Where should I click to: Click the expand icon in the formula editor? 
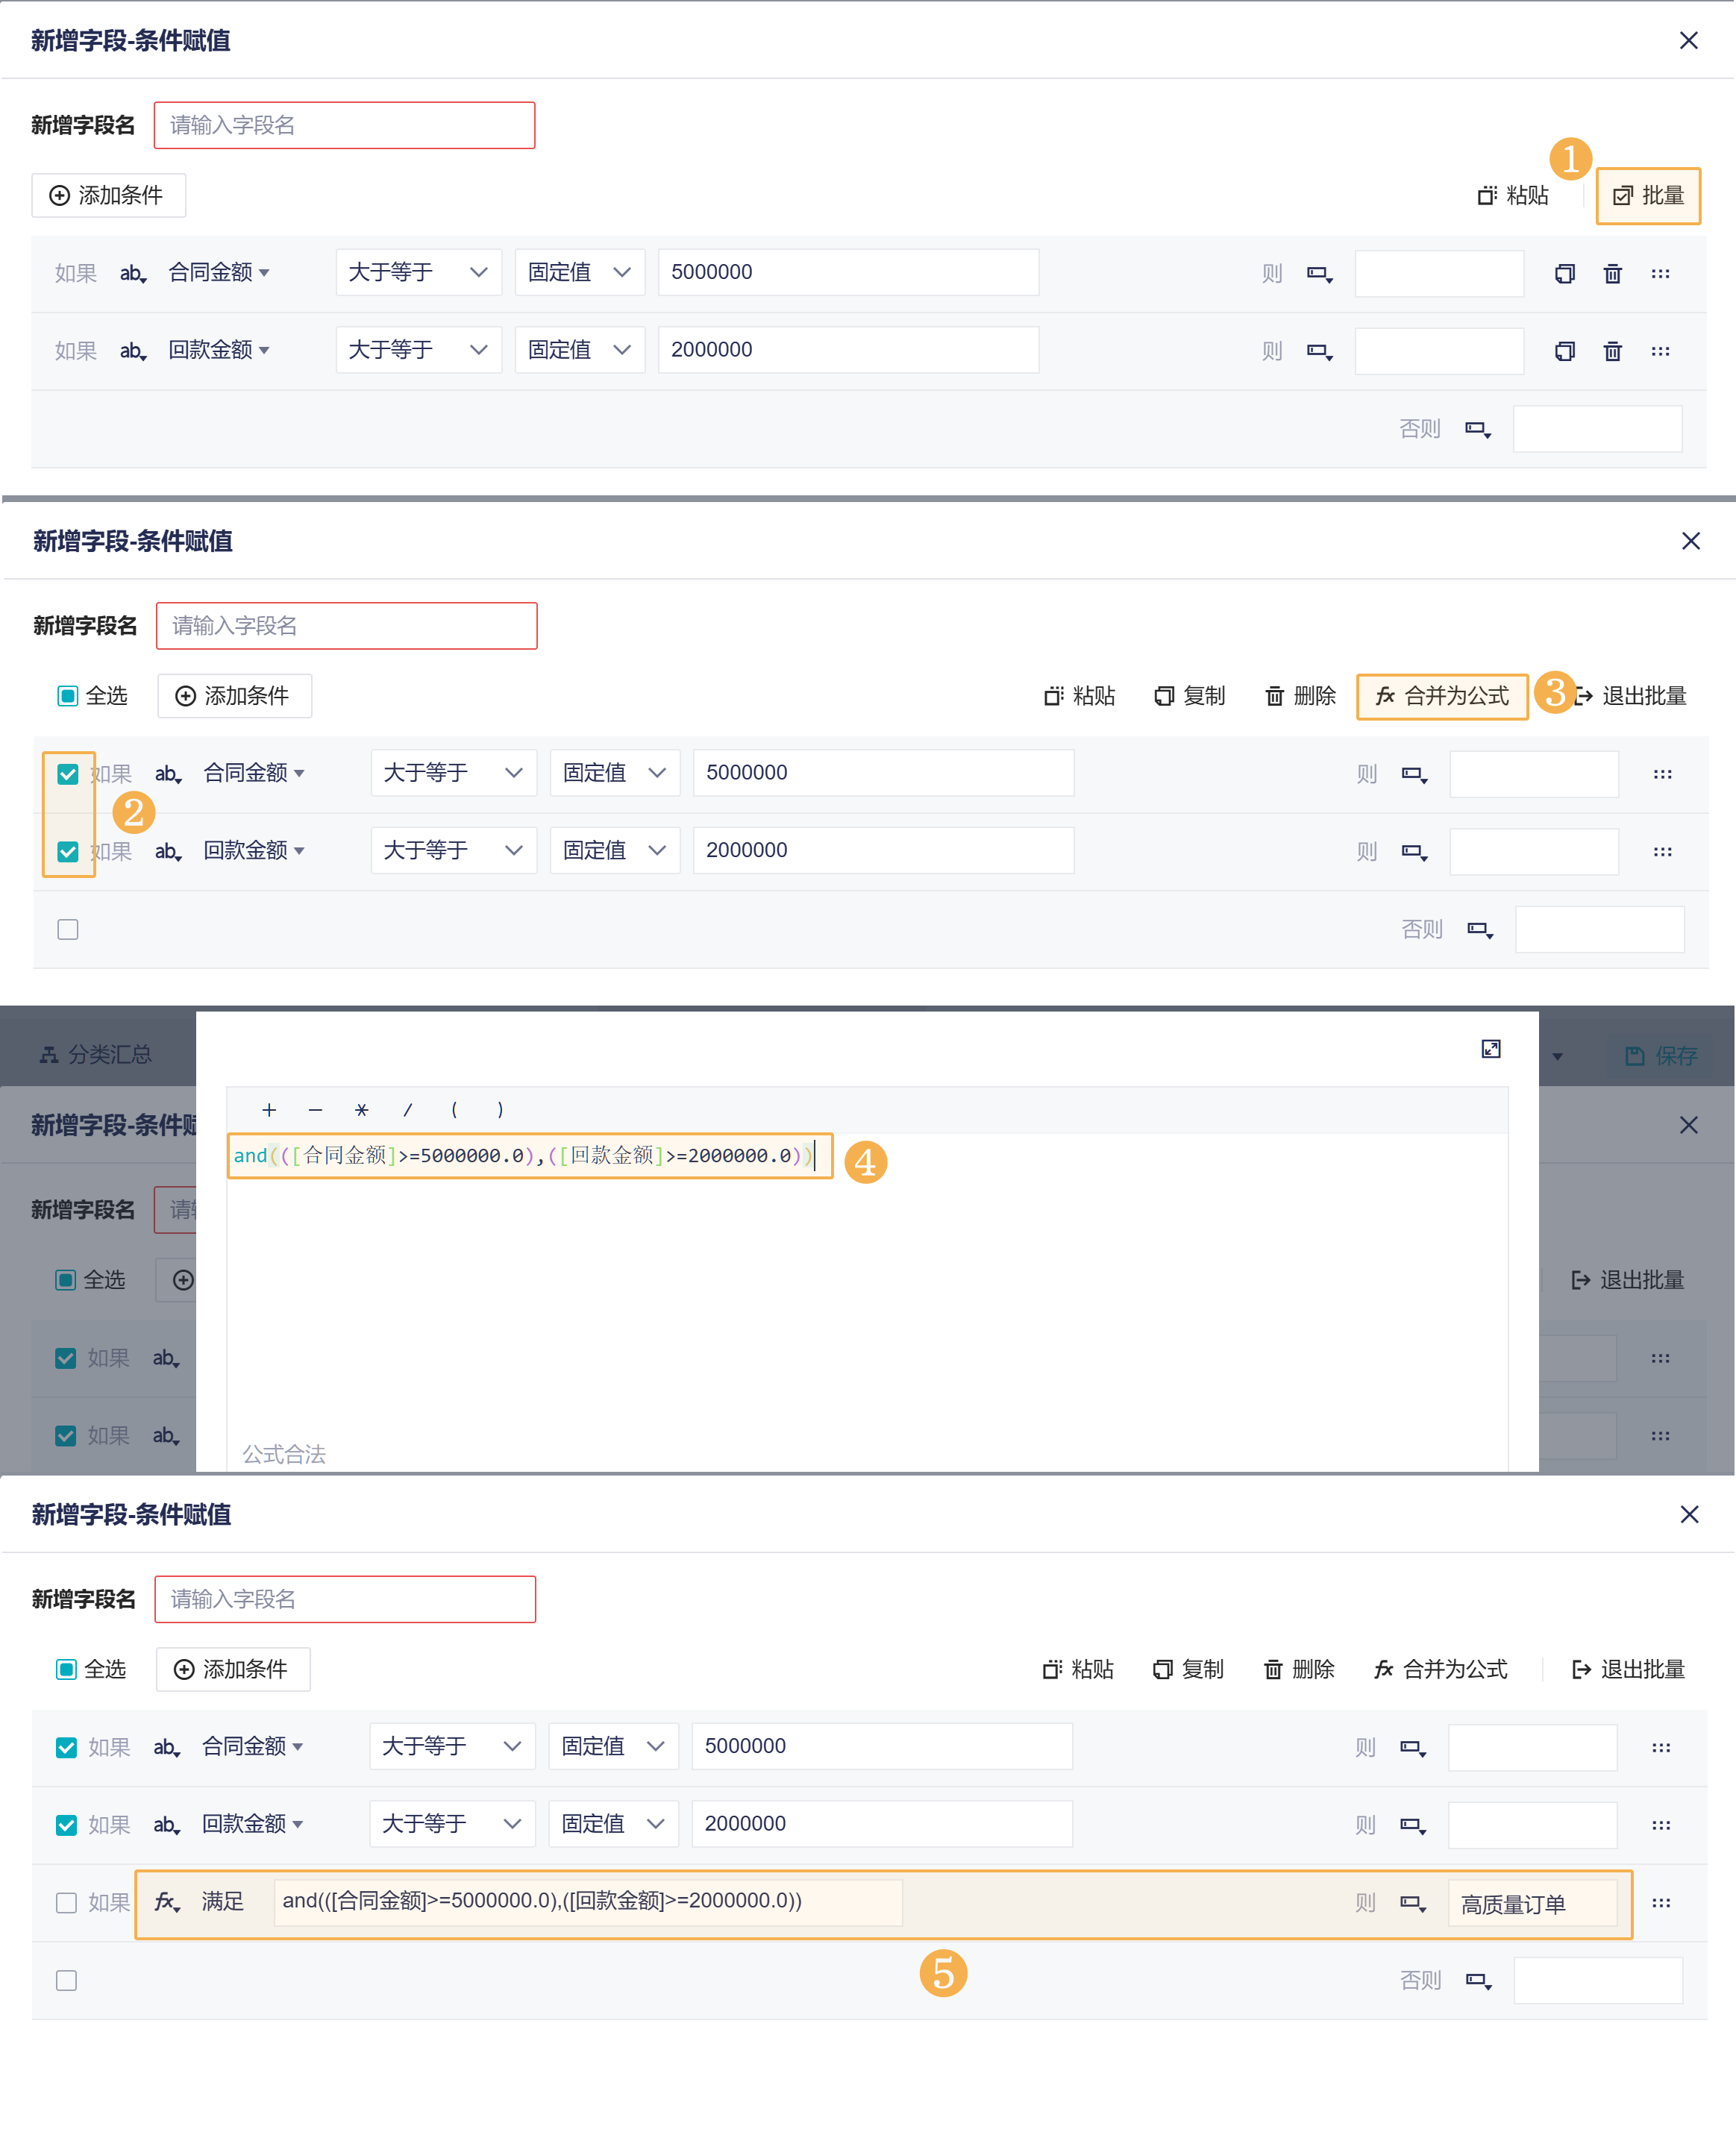click(1490, 1048)
